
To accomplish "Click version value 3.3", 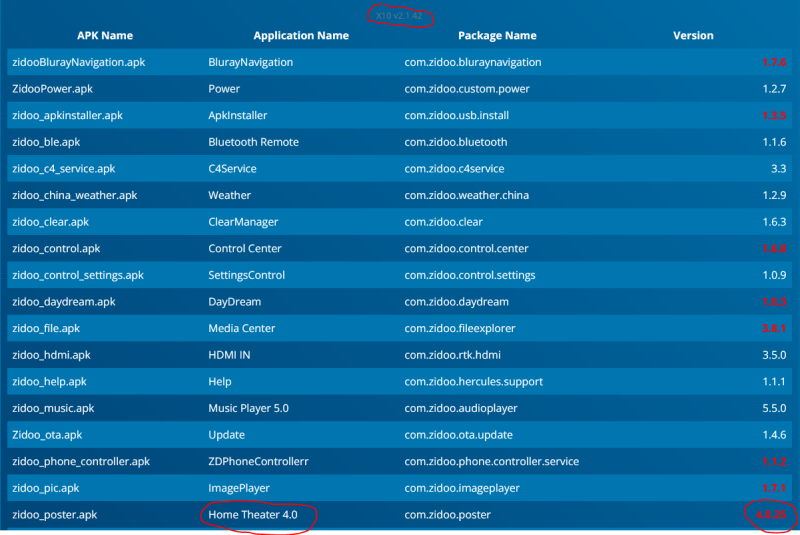I will tap(778, 169).
